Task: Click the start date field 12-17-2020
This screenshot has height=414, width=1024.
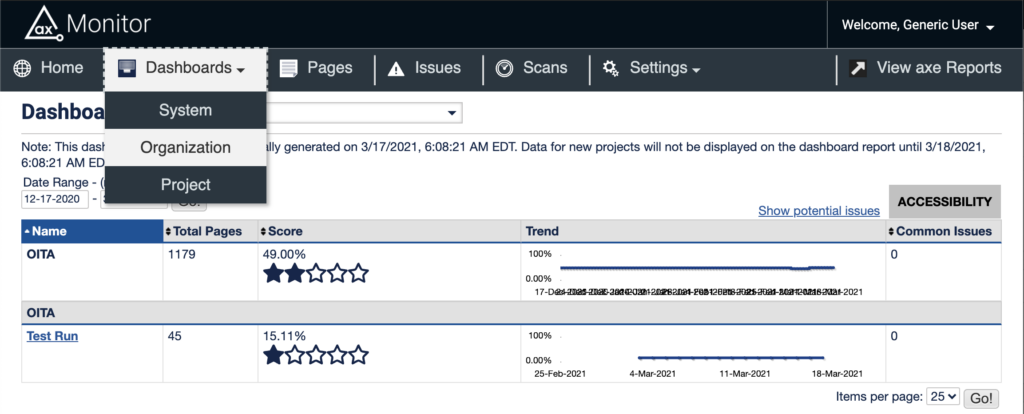Action: pyautogui.click(x=54, y=199)
